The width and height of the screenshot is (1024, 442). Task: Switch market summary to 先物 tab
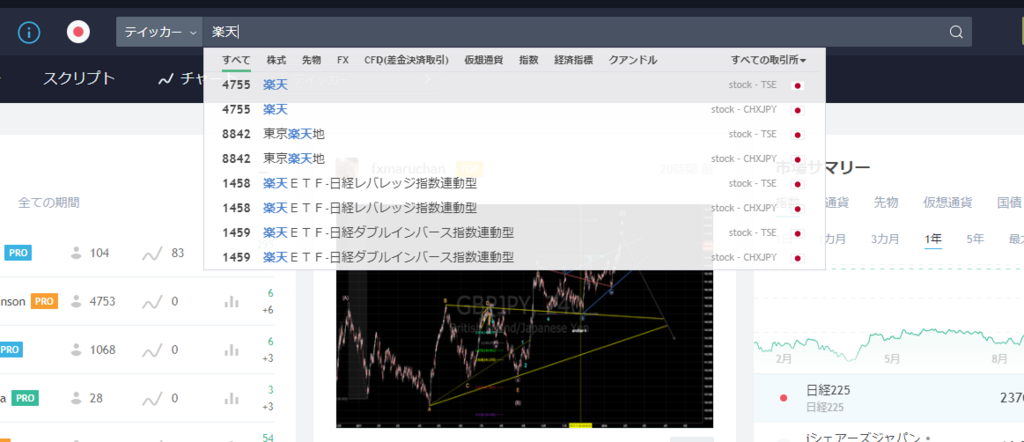click(886, 202)
